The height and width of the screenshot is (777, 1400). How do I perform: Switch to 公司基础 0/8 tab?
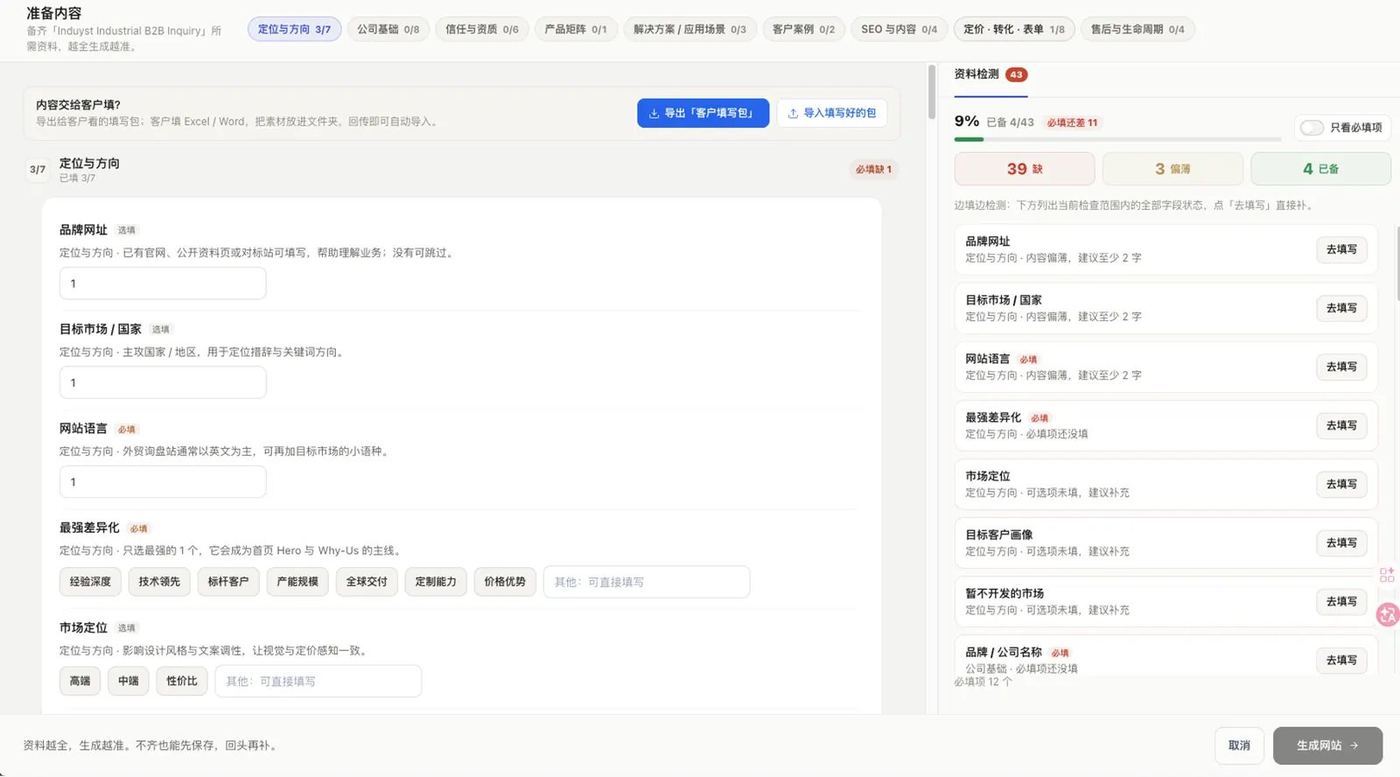[x=388, y=29]
